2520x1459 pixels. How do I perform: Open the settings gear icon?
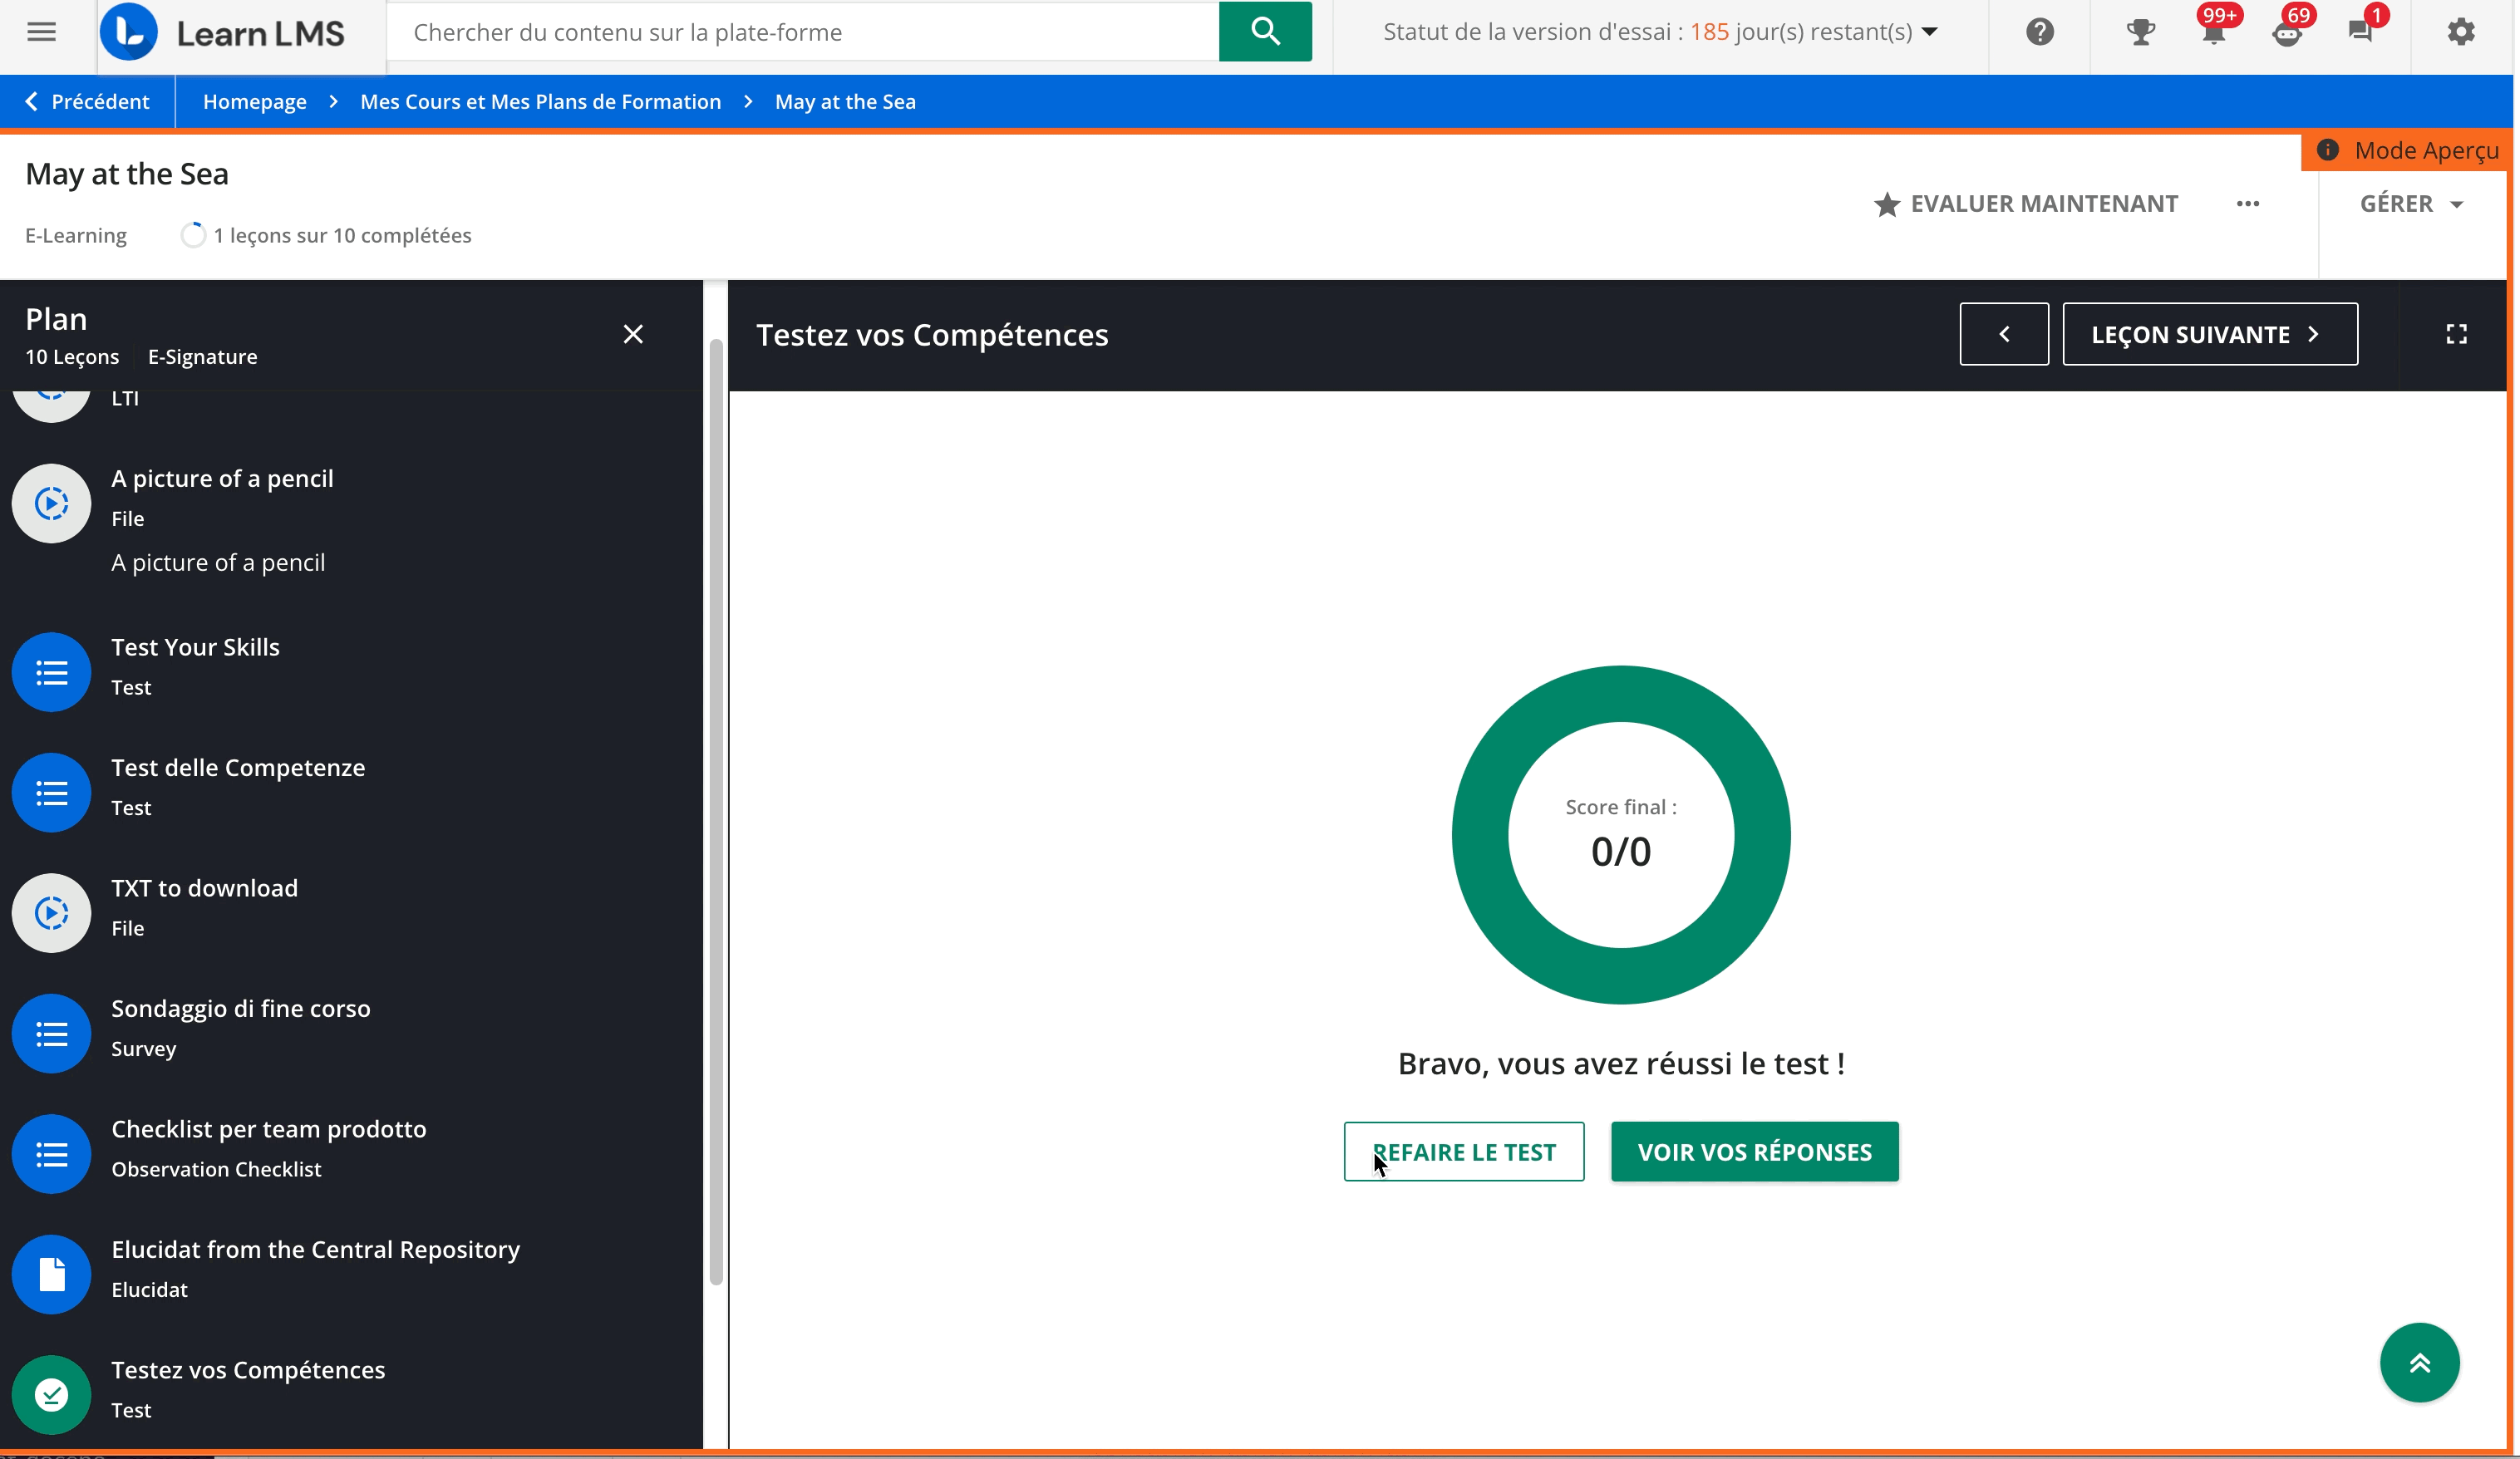coord(2460,32)
